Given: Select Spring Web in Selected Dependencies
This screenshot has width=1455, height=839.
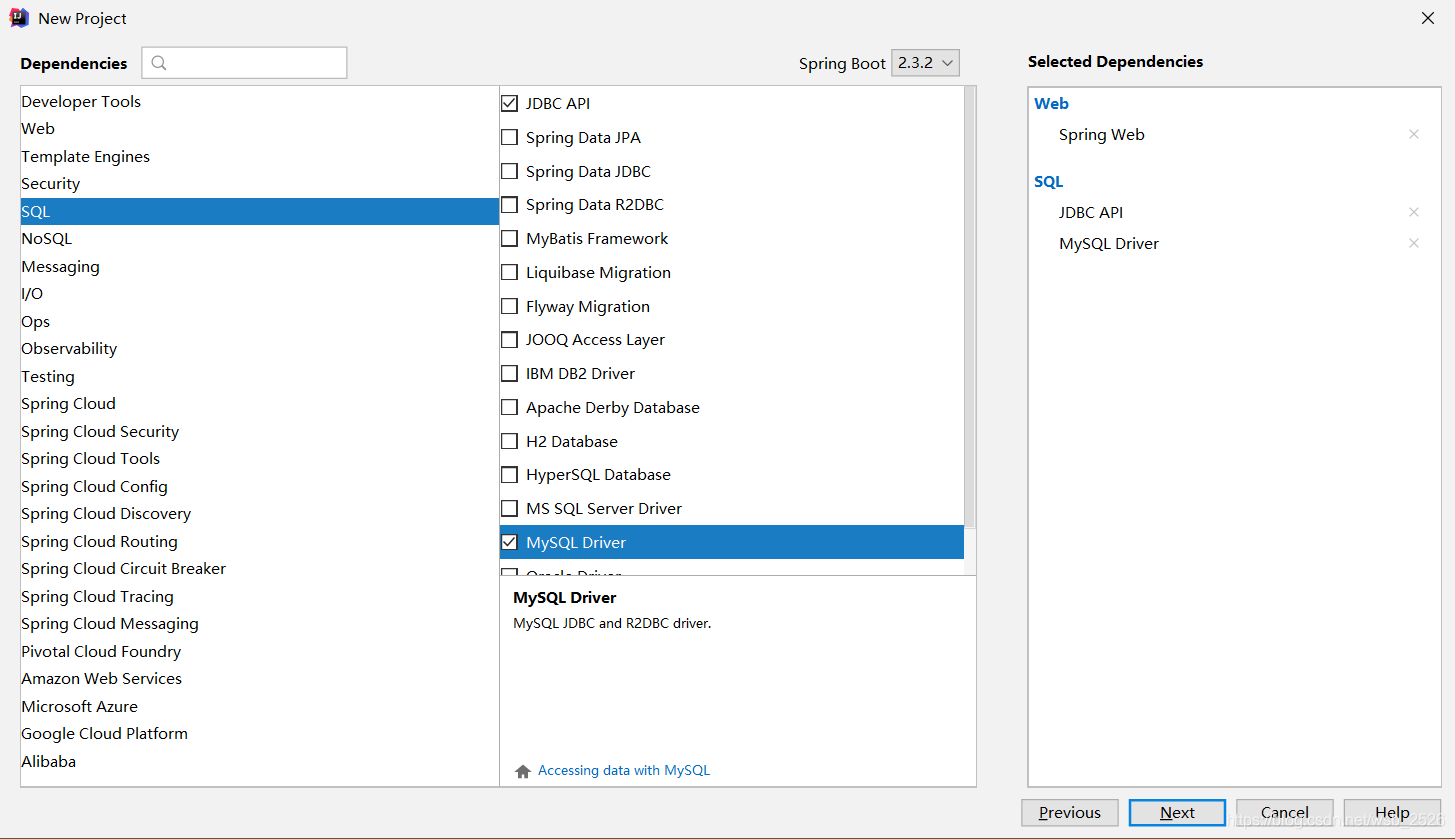Looking at the screenshot, I should pos(1102,134).
